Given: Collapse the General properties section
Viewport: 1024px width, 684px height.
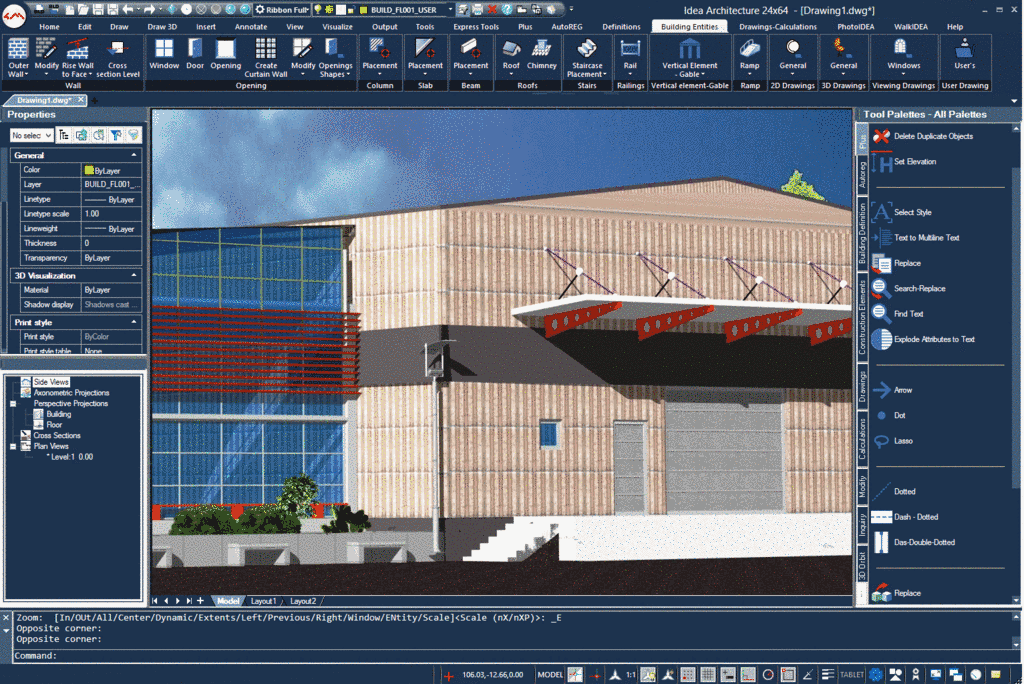Looking at the screenshot, I should click(134, 155).
